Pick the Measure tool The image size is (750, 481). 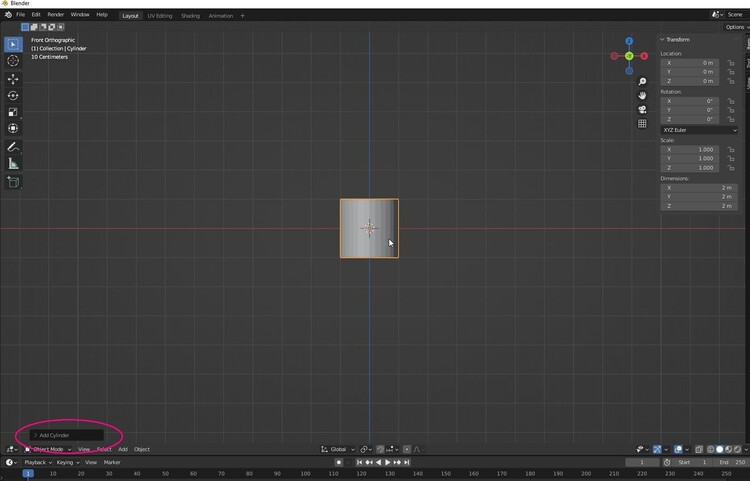[x=13, y=163]
